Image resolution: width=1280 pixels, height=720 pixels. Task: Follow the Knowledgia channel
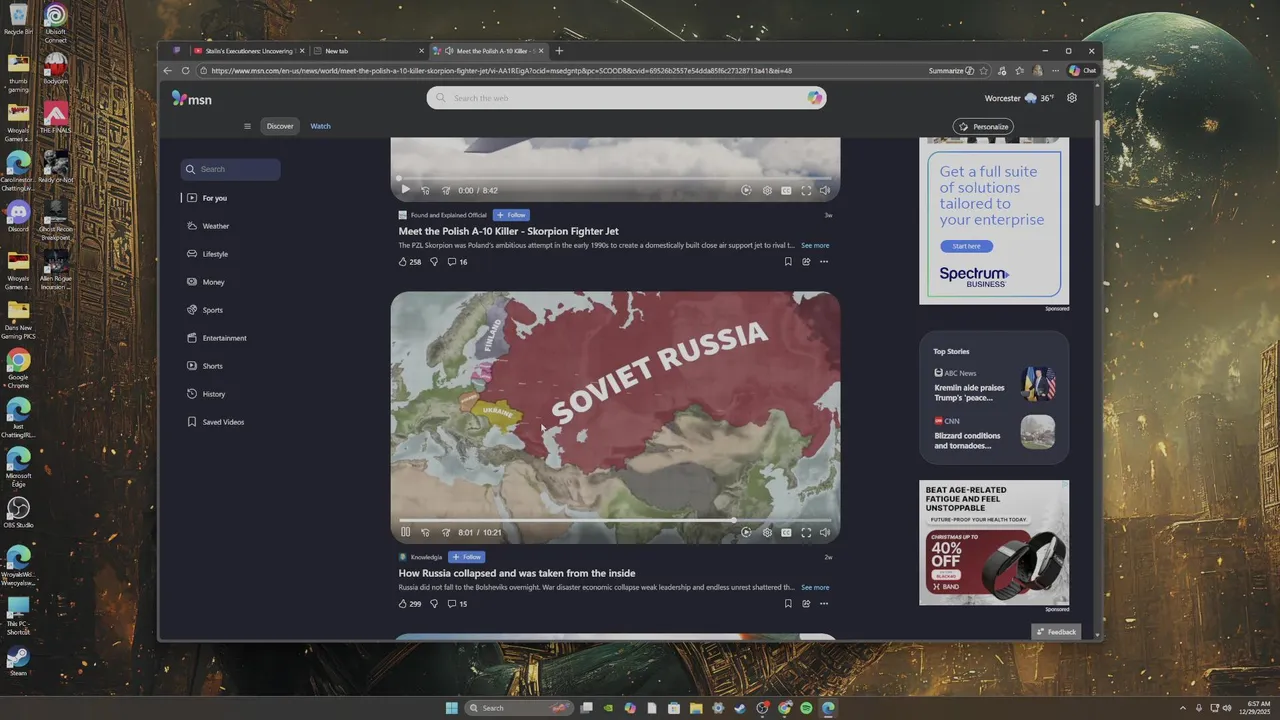[466, 557]
